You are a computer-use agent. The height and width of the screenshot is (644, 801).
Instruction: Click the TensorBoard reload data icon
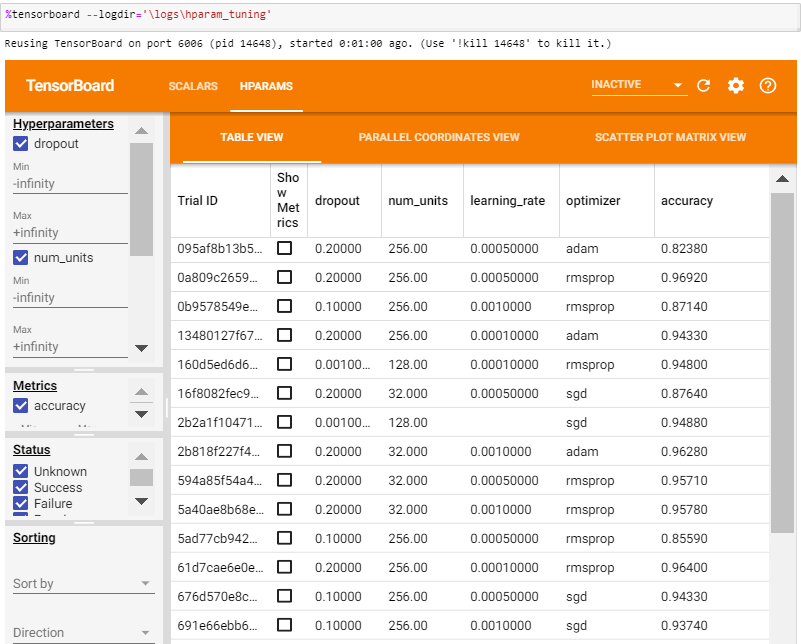coord(703,86)
